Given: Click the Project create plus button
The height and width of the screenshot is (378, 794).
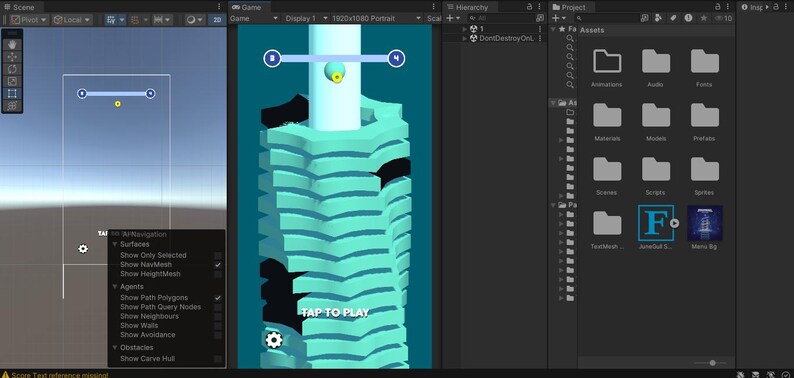Looking at the screenshot, I should coord(558,18).
